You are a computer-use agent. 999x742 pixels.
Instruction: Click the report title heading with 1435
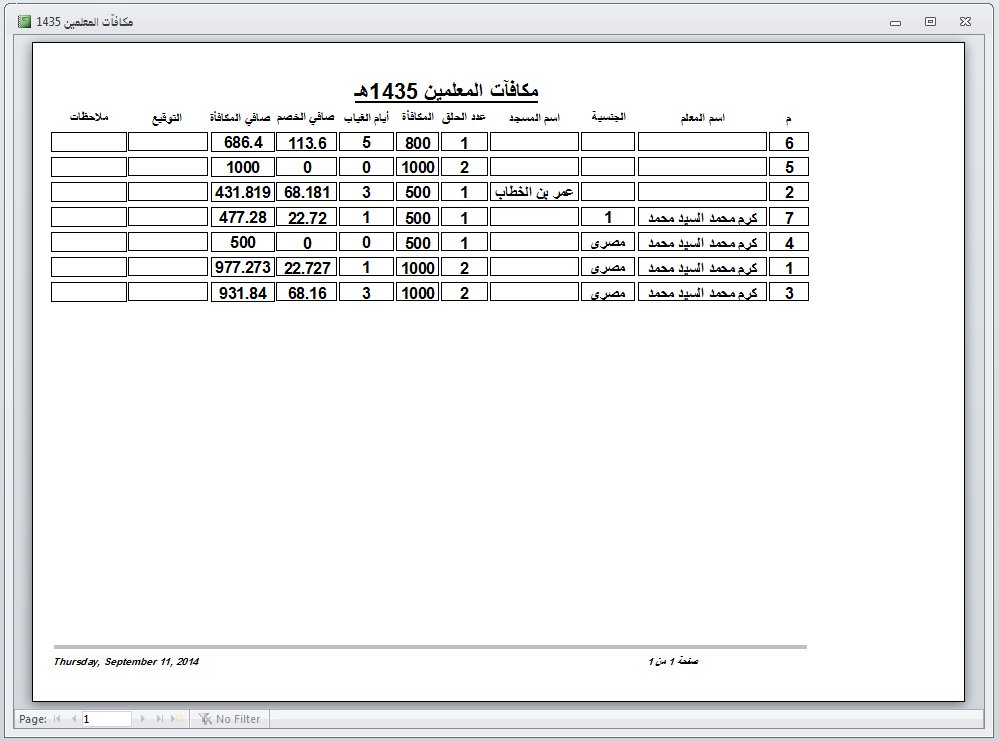(x=446, y=91)
